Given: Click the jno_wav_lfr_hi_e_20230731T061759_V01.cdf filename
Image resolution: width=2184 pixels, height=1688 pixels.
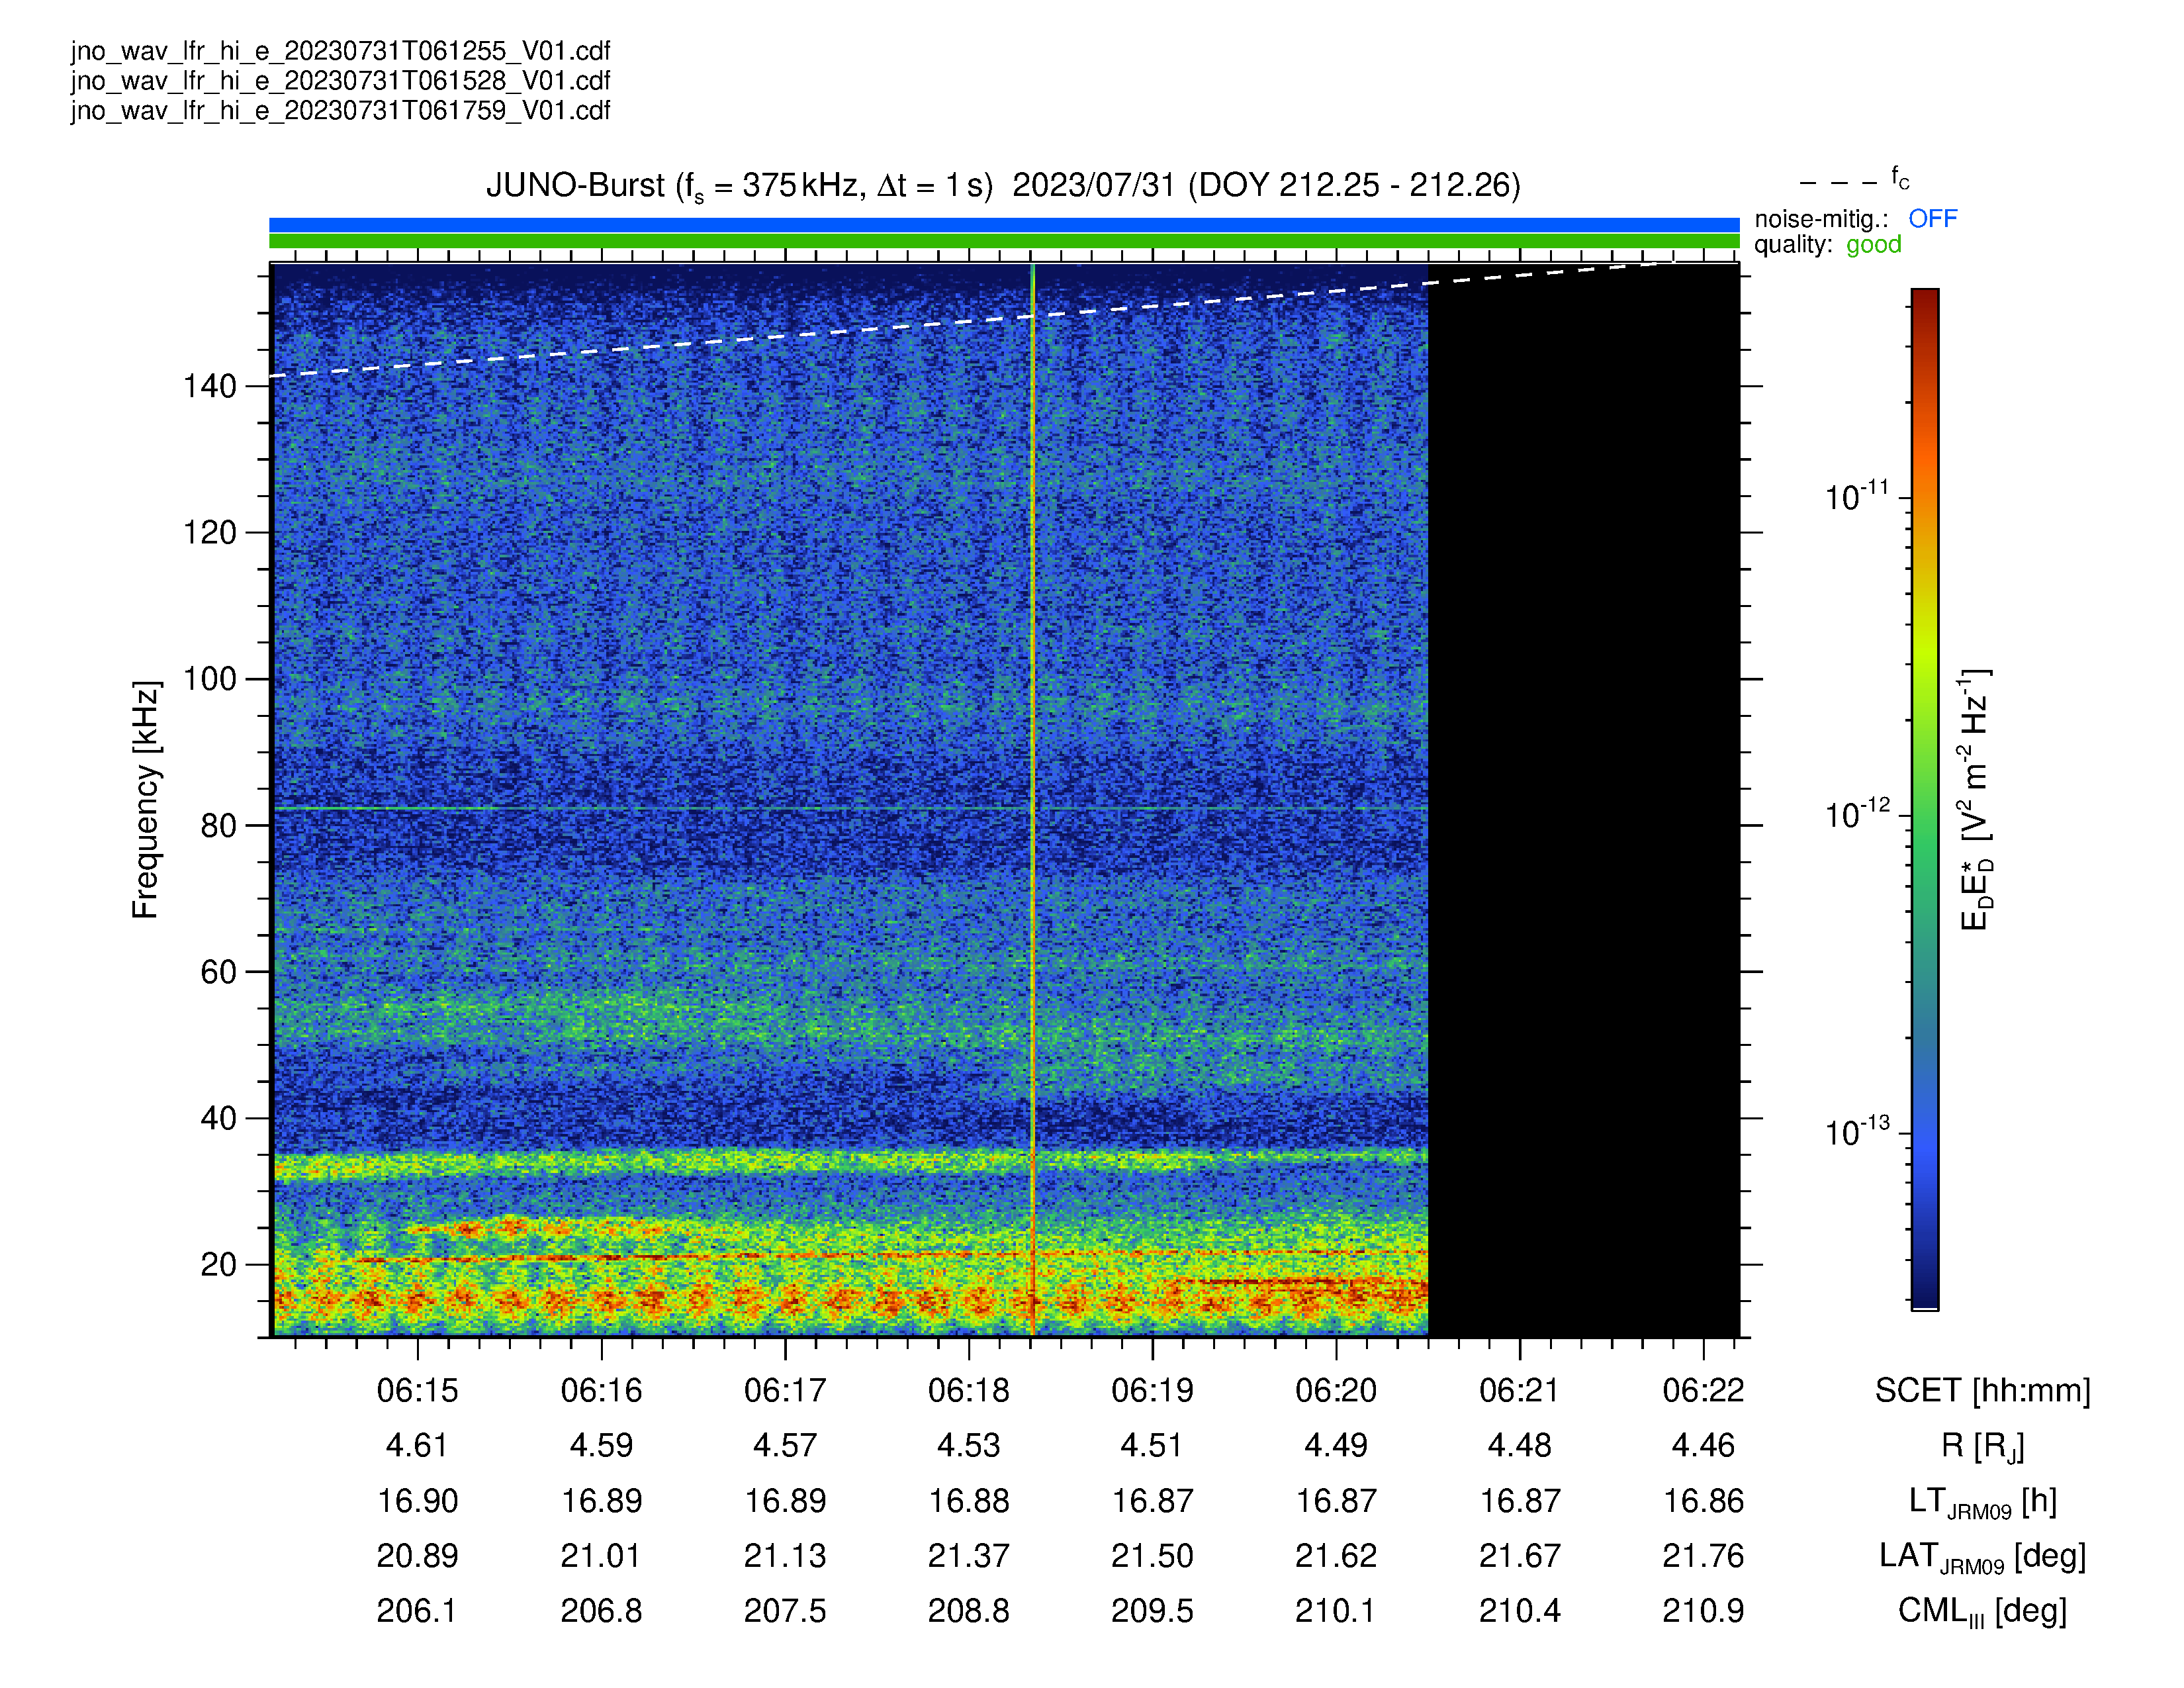Looking at the screenshot, I should click(340, 110).
